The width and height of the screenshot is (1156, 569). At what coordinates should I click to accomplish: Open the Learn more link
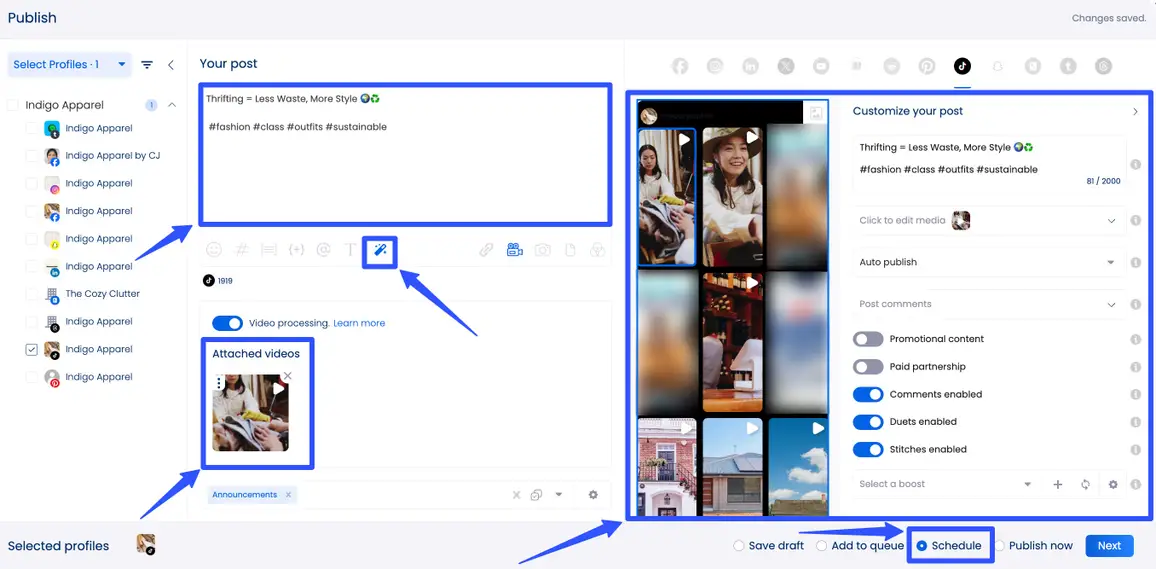pyautogui.click(x=359, y=323)
